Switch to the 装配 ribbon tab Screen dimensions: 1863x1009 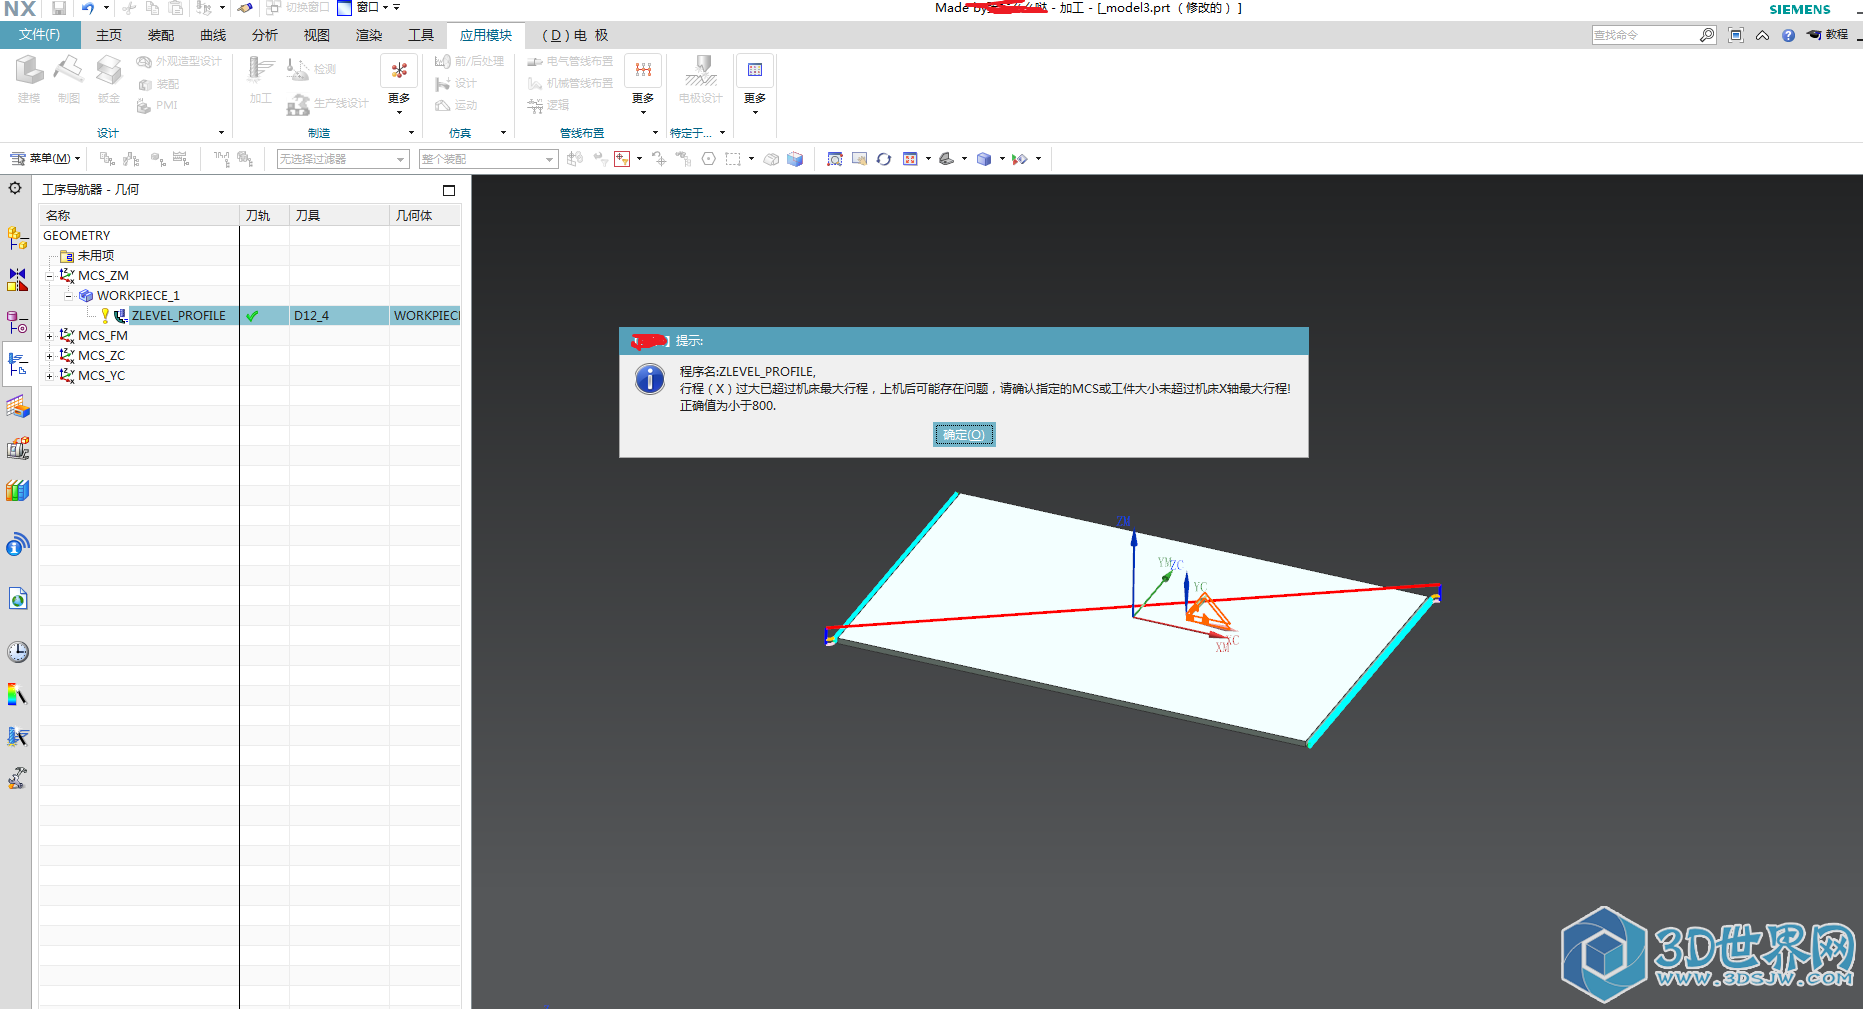point(161,35)
